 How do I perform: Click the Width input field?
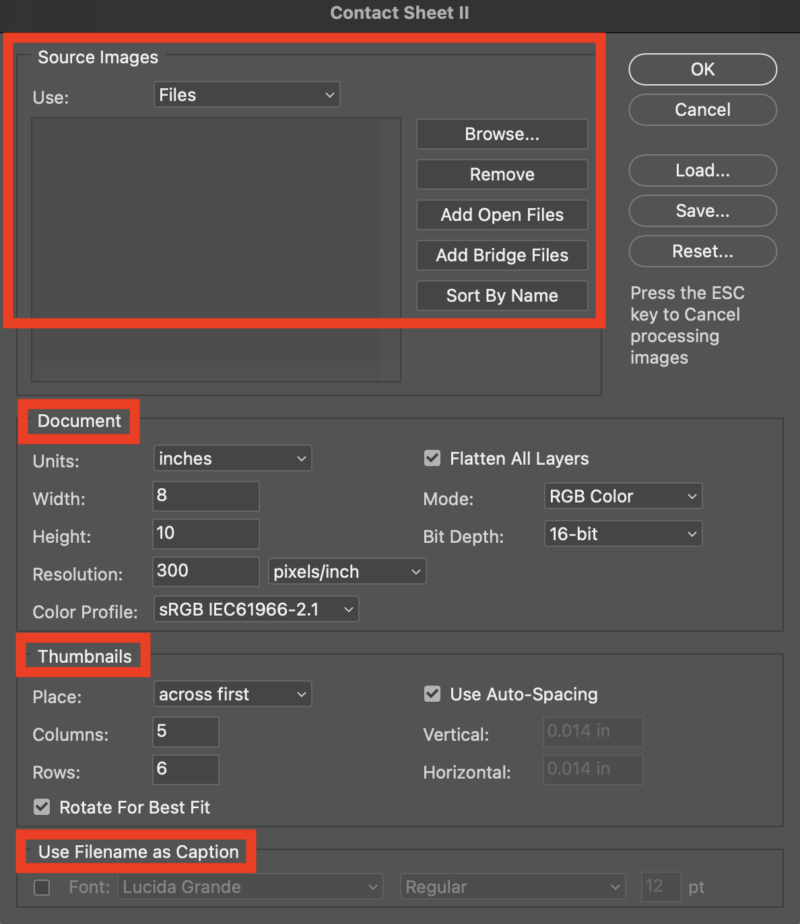point(206,497)
